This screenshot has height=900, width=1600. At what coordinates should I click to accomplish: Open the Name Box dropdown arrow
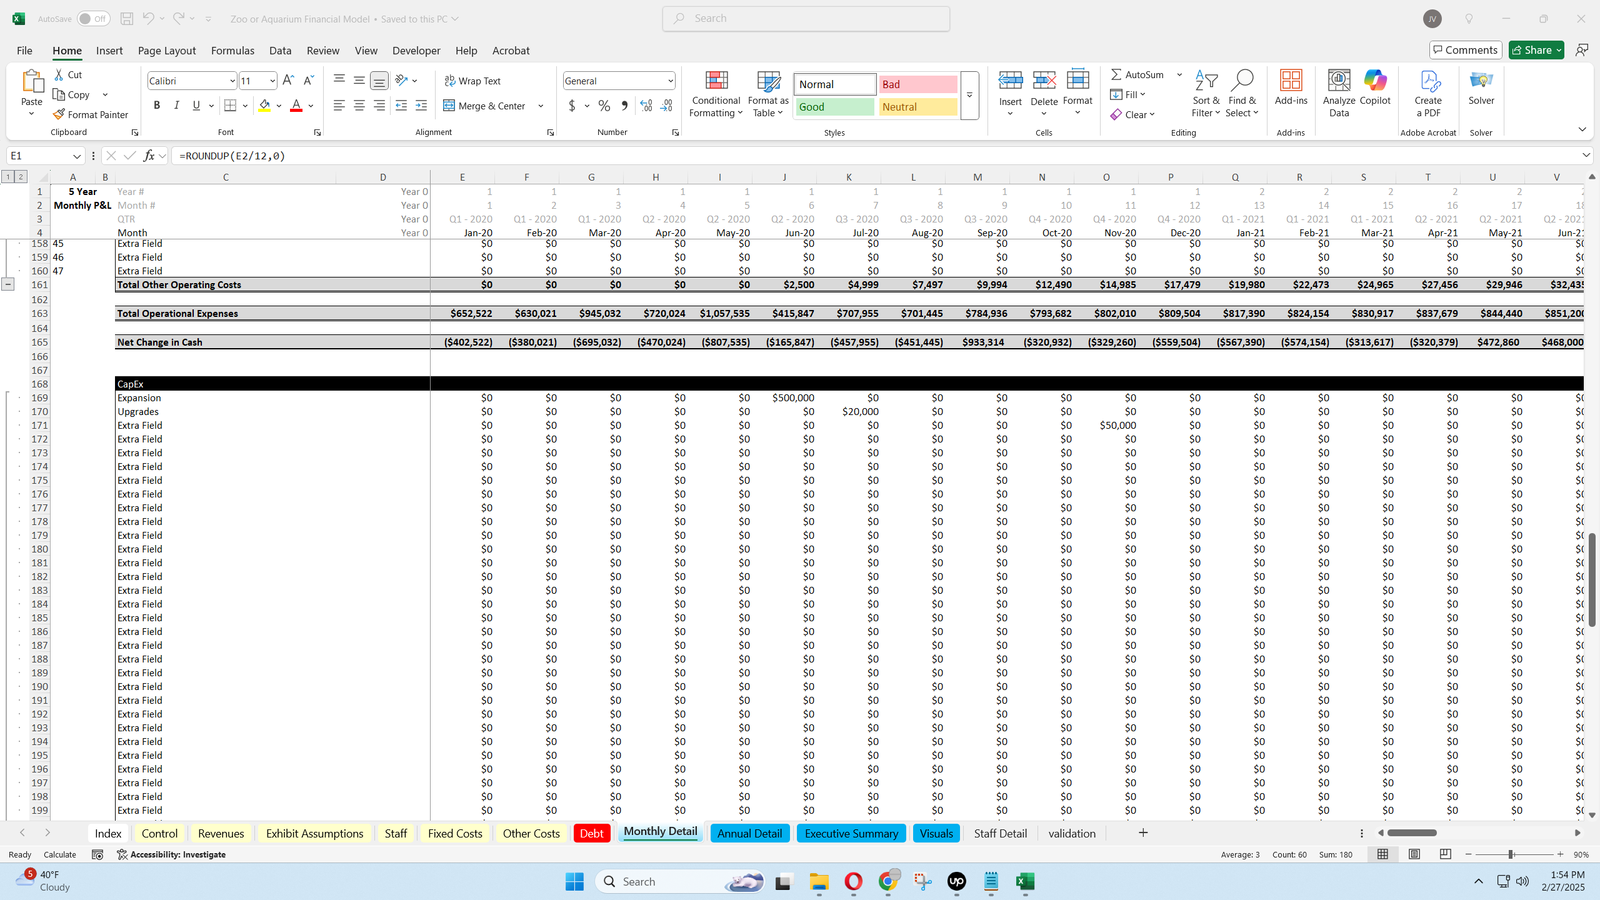(77, 156)
